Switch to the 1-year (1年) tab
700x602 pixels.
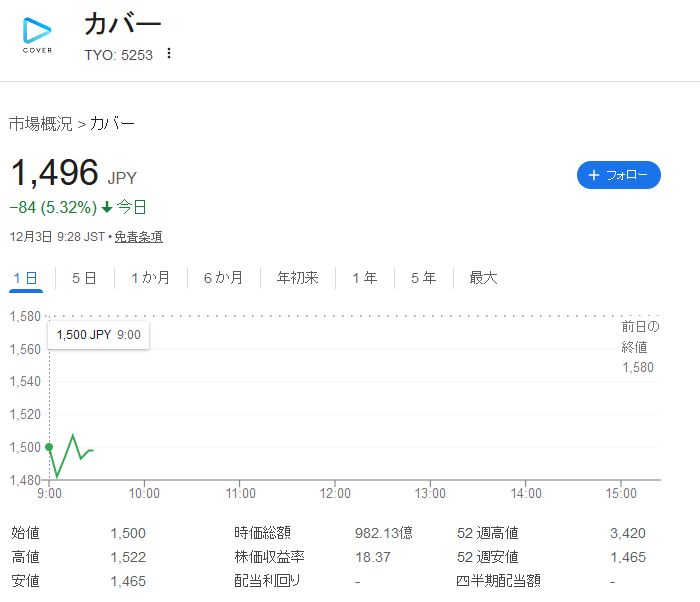click(x=364, y=278)
